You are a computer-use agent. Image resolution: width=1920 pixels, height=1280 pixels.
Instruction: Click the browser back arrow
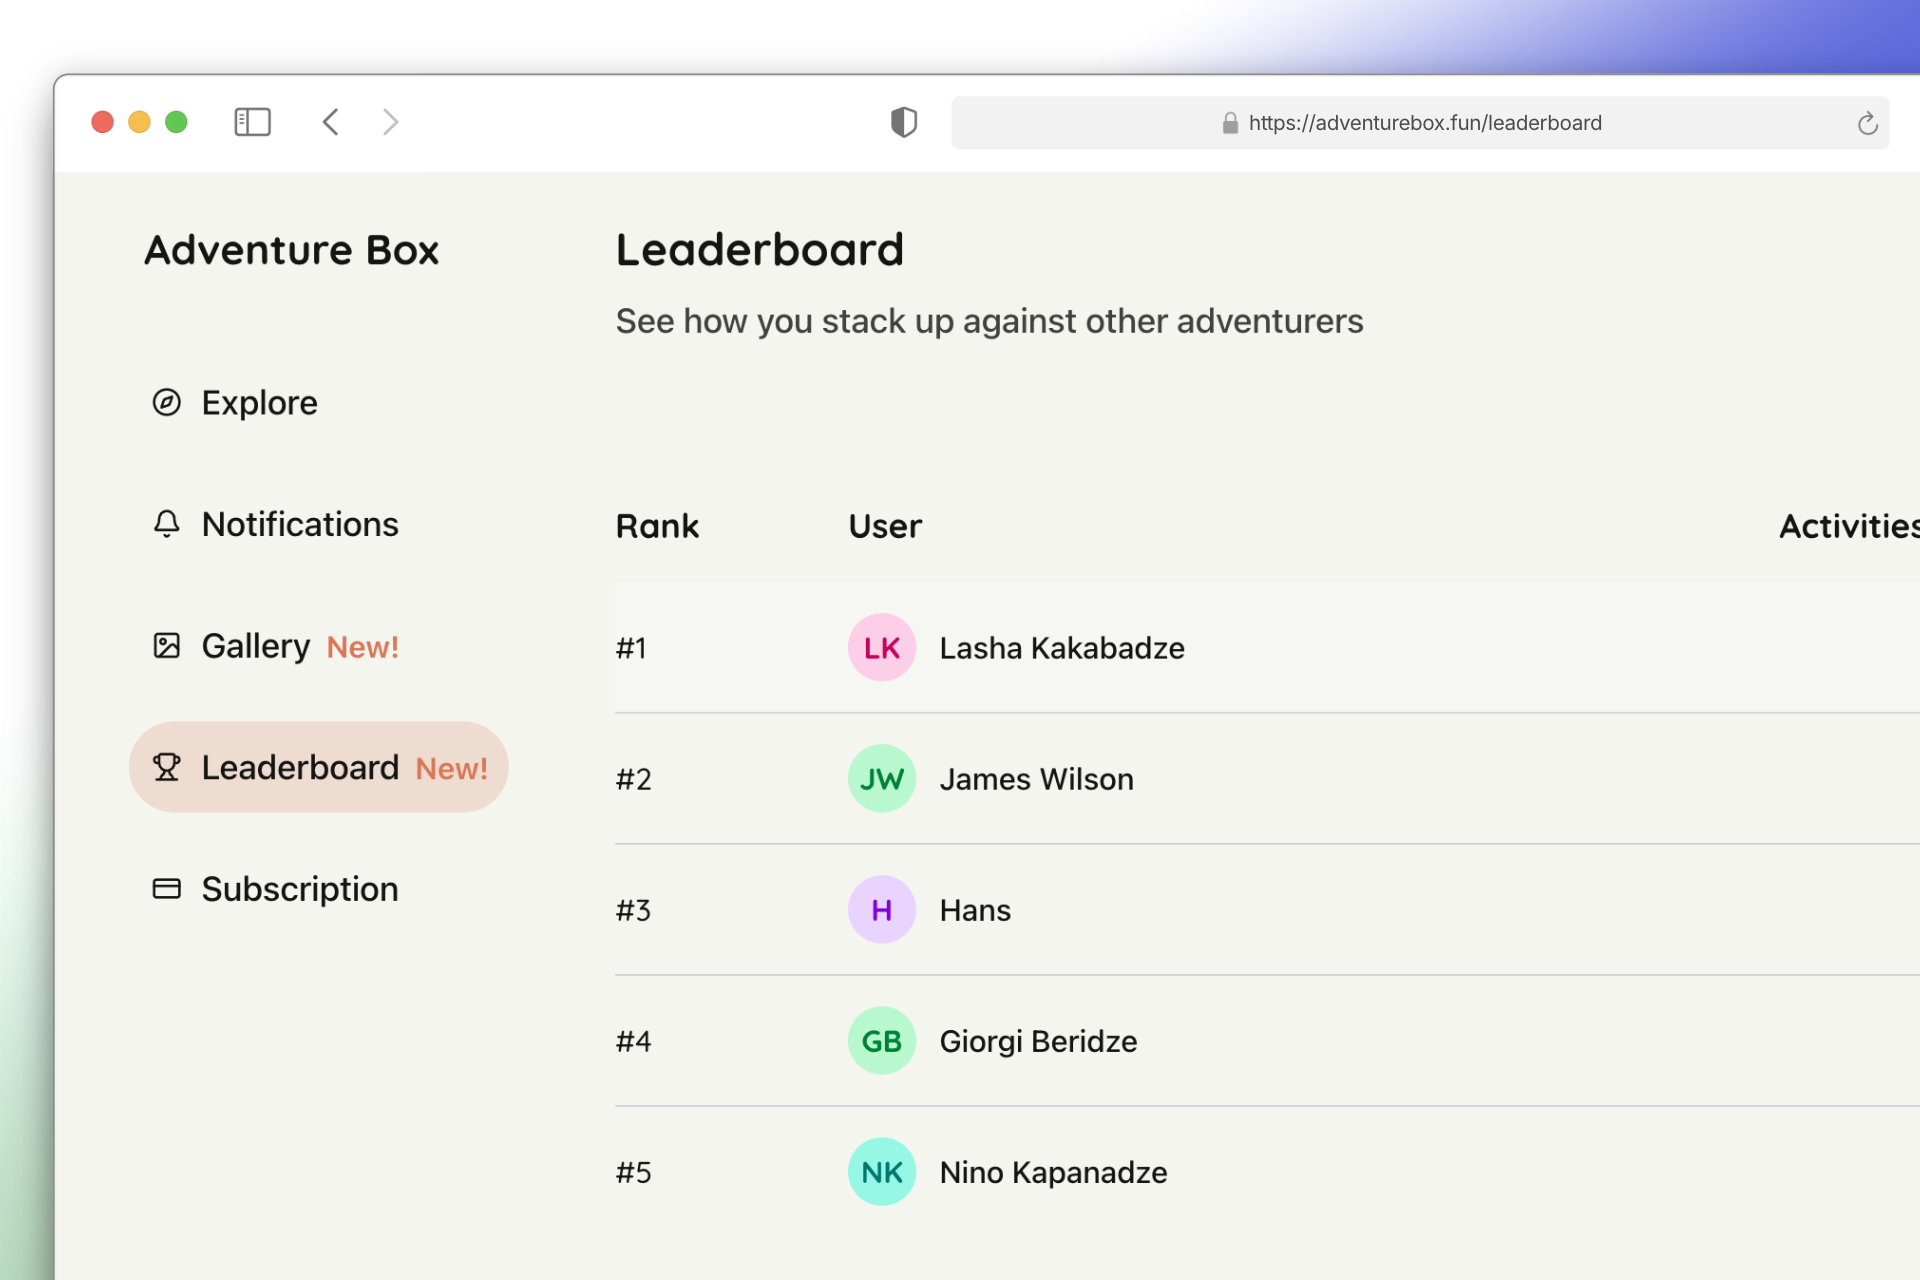click(331, 121)
